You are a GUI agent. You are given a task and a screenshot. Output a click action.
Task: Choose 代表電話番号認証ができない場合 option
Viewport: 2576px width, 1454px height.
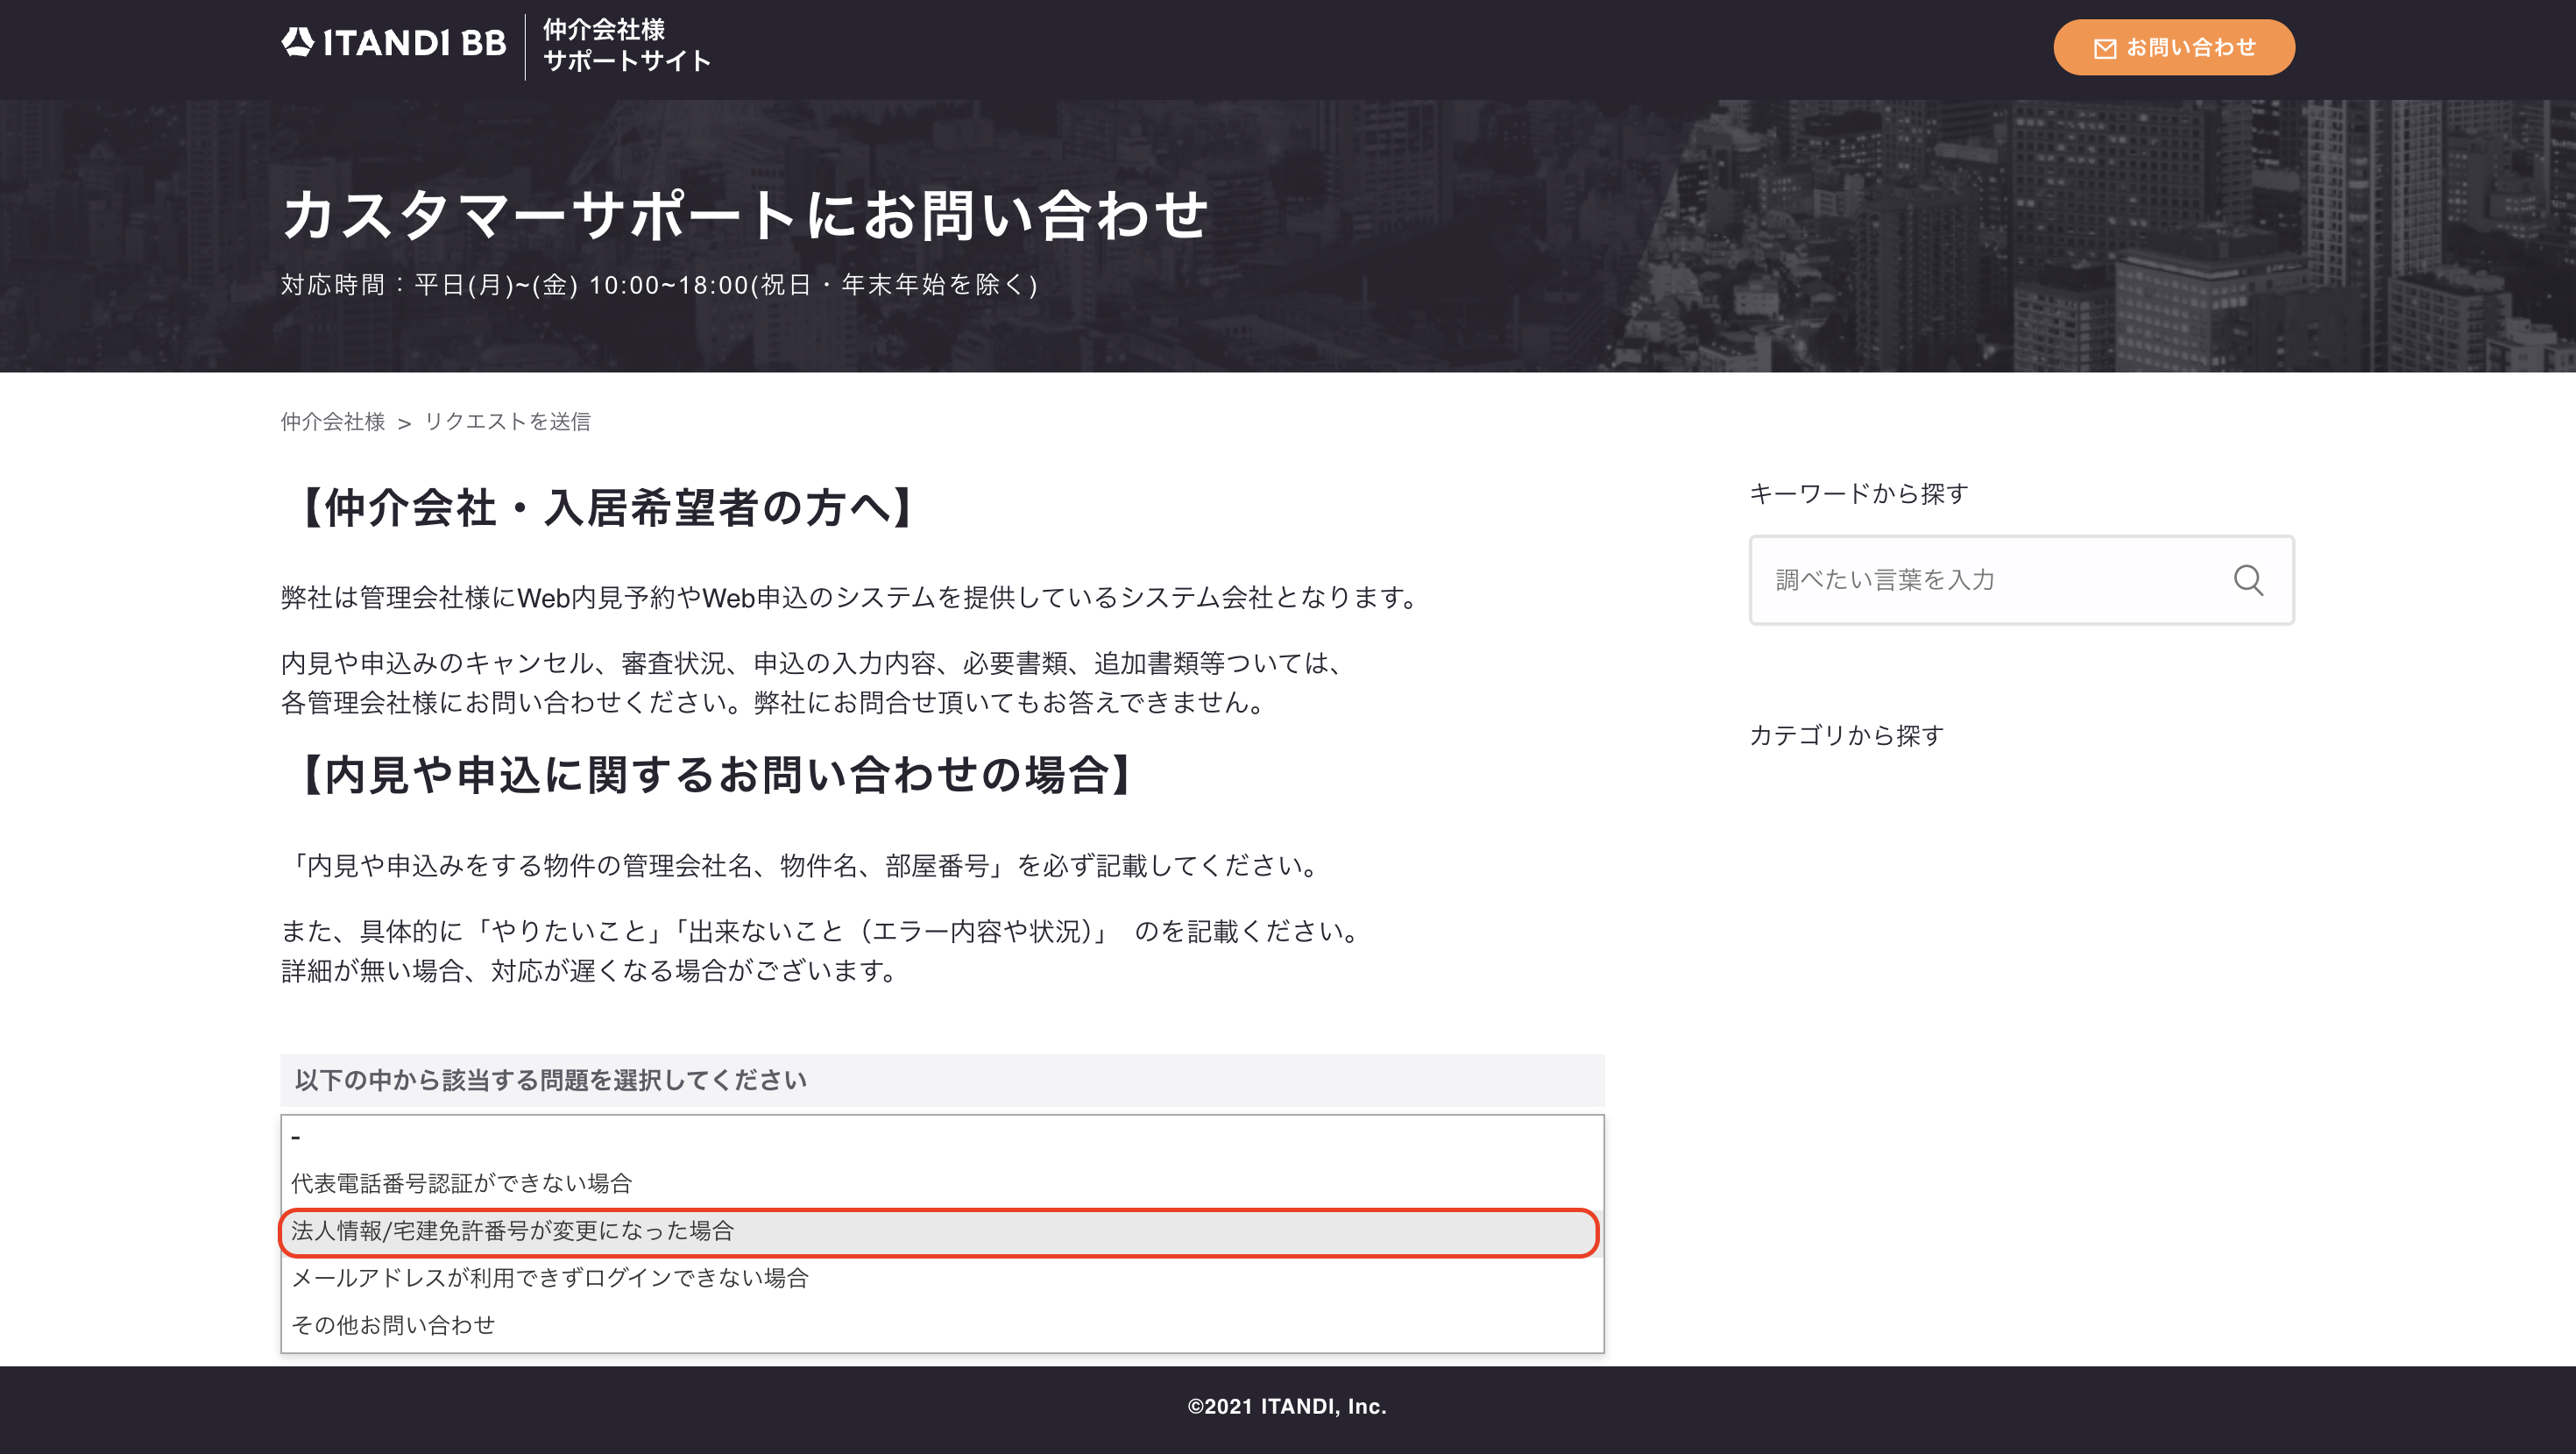point(942,1183)
